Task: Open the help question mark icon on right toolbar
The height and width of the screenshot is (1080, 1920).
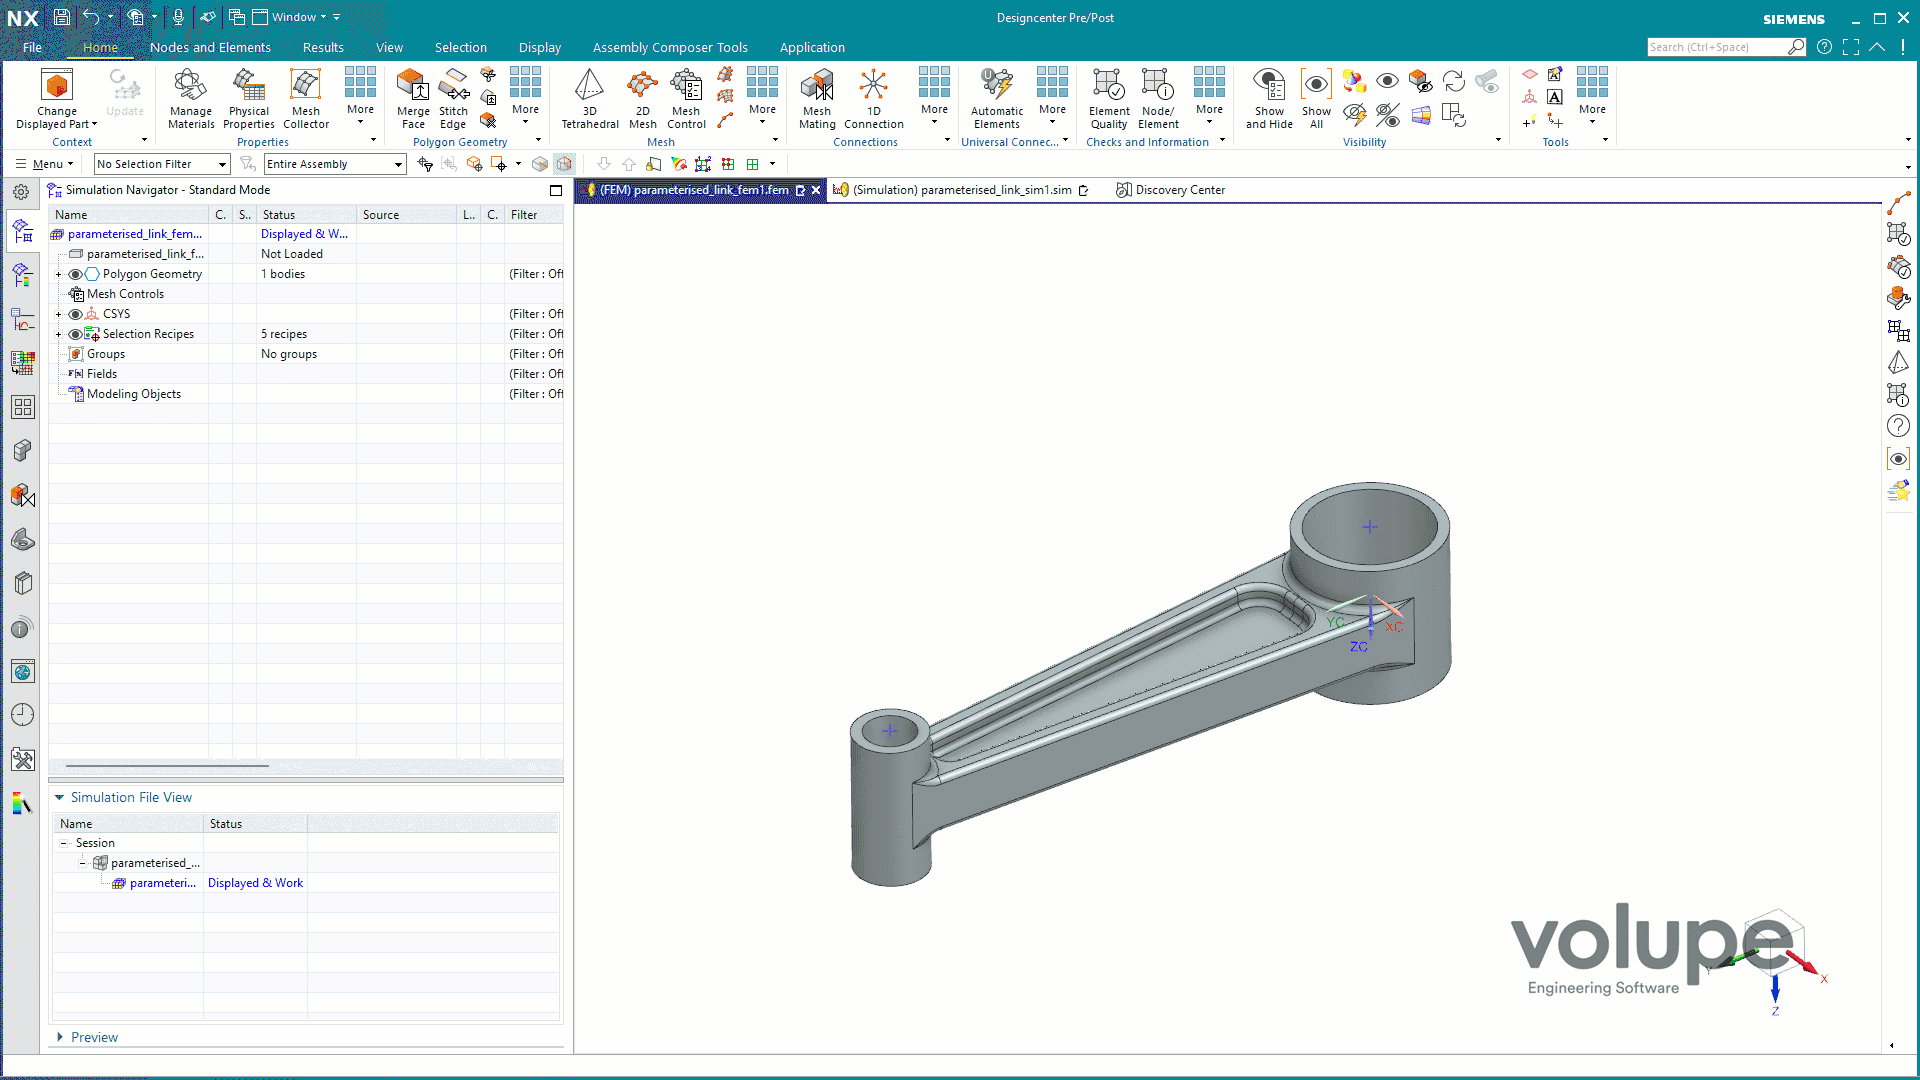Action: [1898, 426]
